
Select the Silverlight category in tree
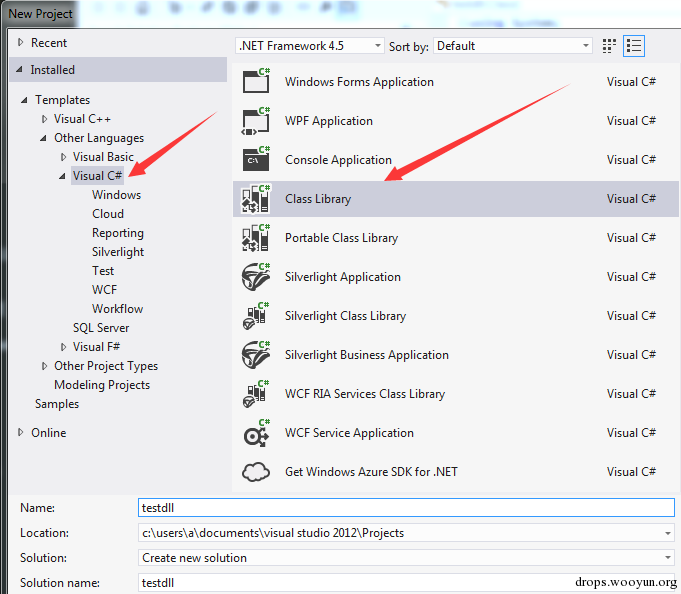click(118, 252)
